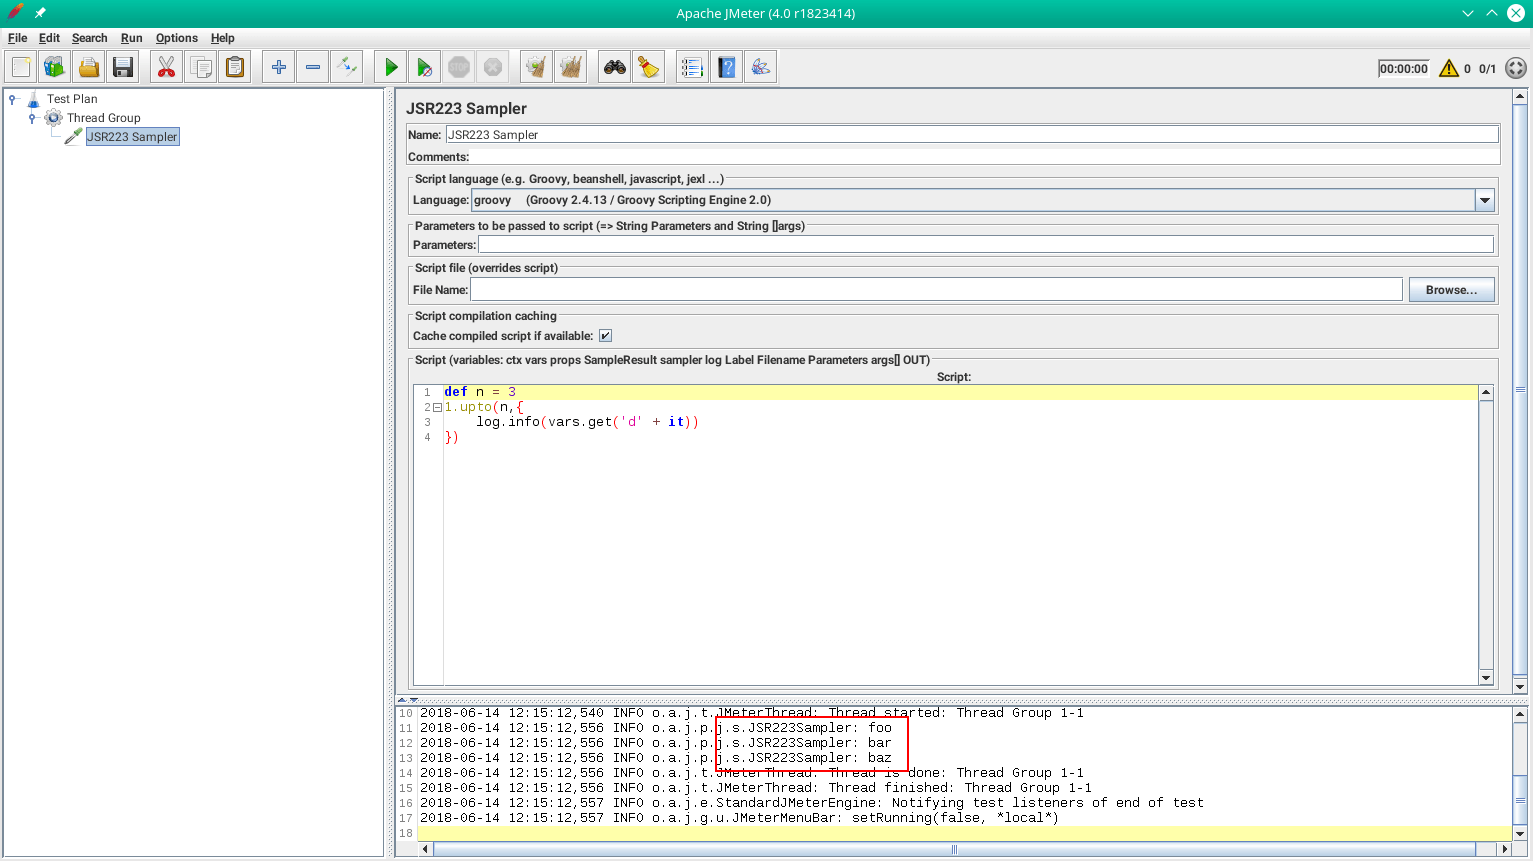
Task: Create a test plan from templates
Action: [54, 66]
